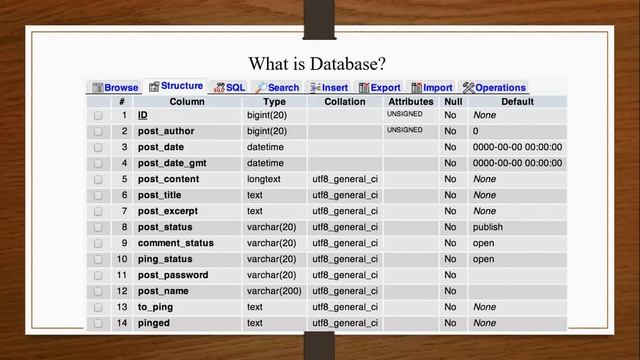Click the post_excerpt column name
Viewport: 640px width, 360px height.
(x=168, y=211)
